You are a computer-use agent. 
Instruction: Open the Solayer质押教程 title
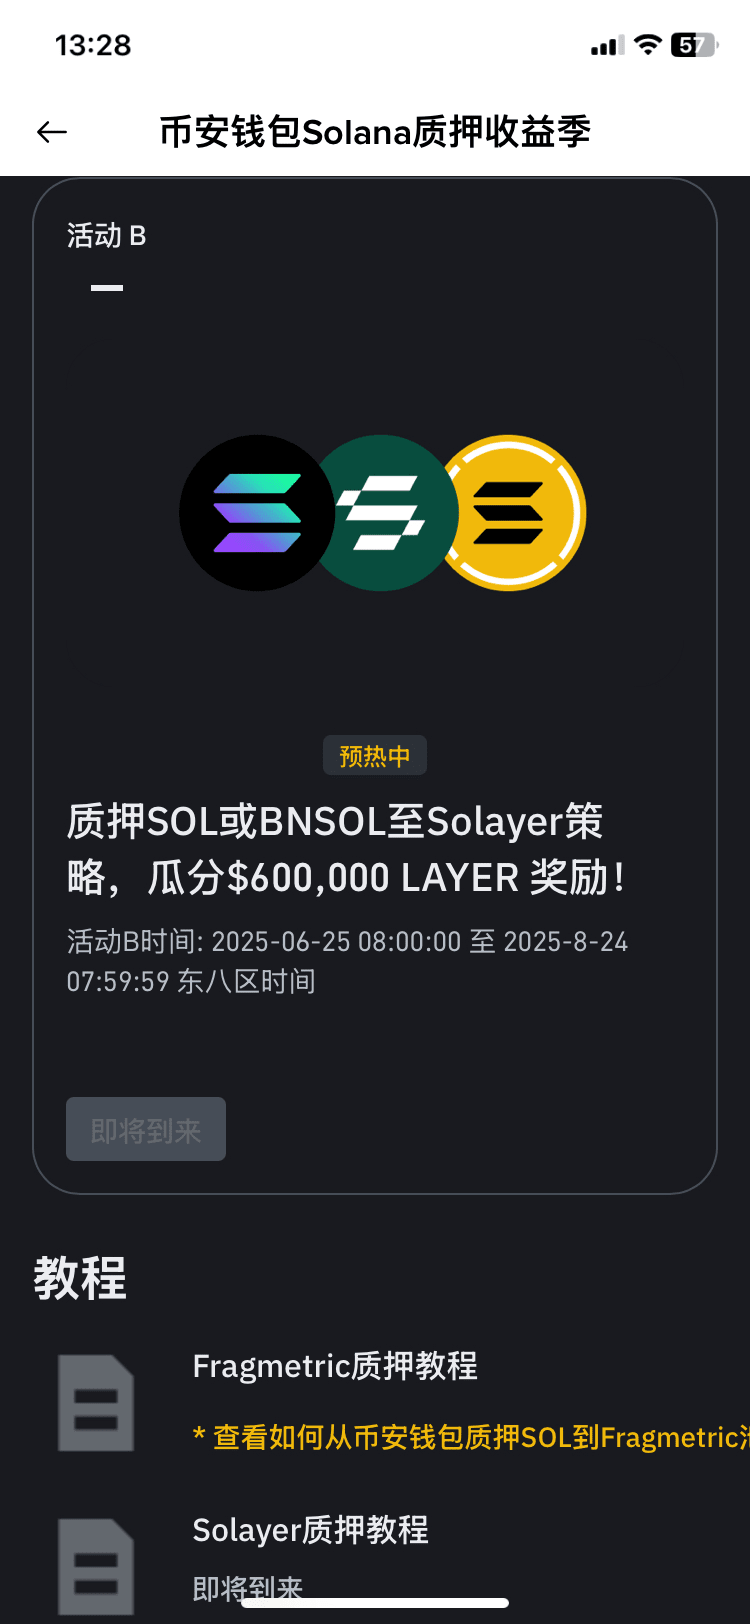[310, 1530]
